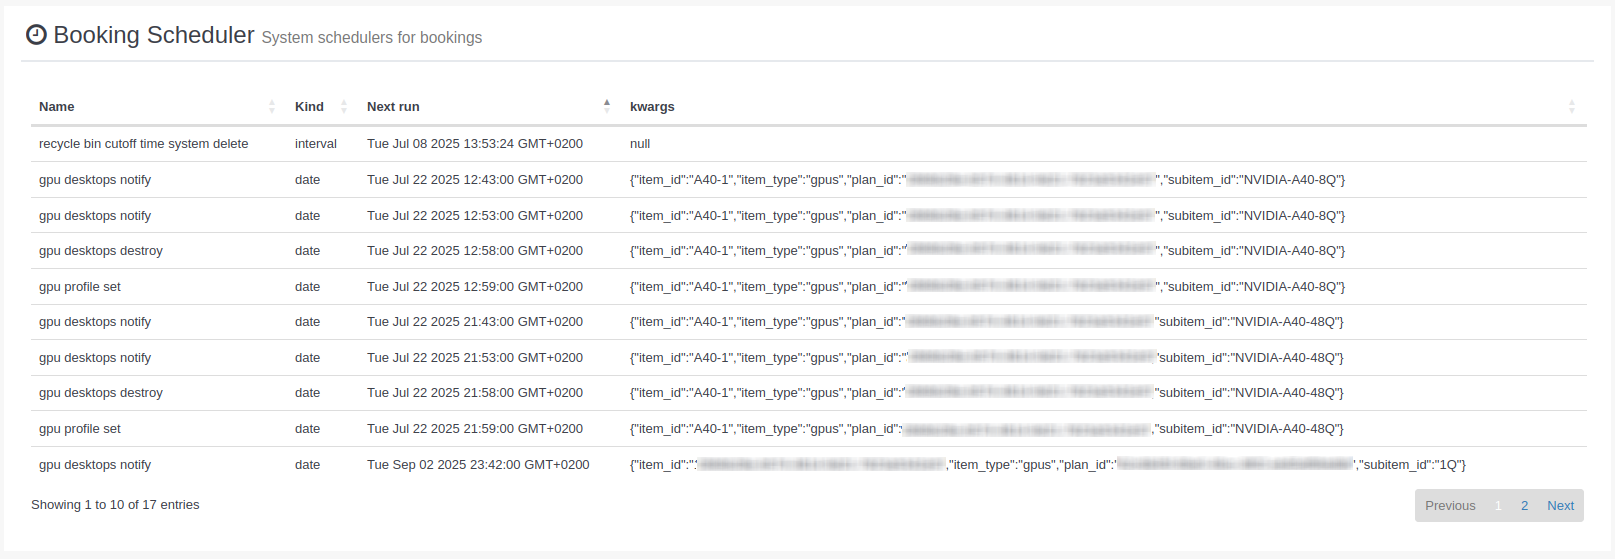The image size is (1615, 559).
Task: Click the Booking Scheduler page title
Action: [x=154, y=35]
